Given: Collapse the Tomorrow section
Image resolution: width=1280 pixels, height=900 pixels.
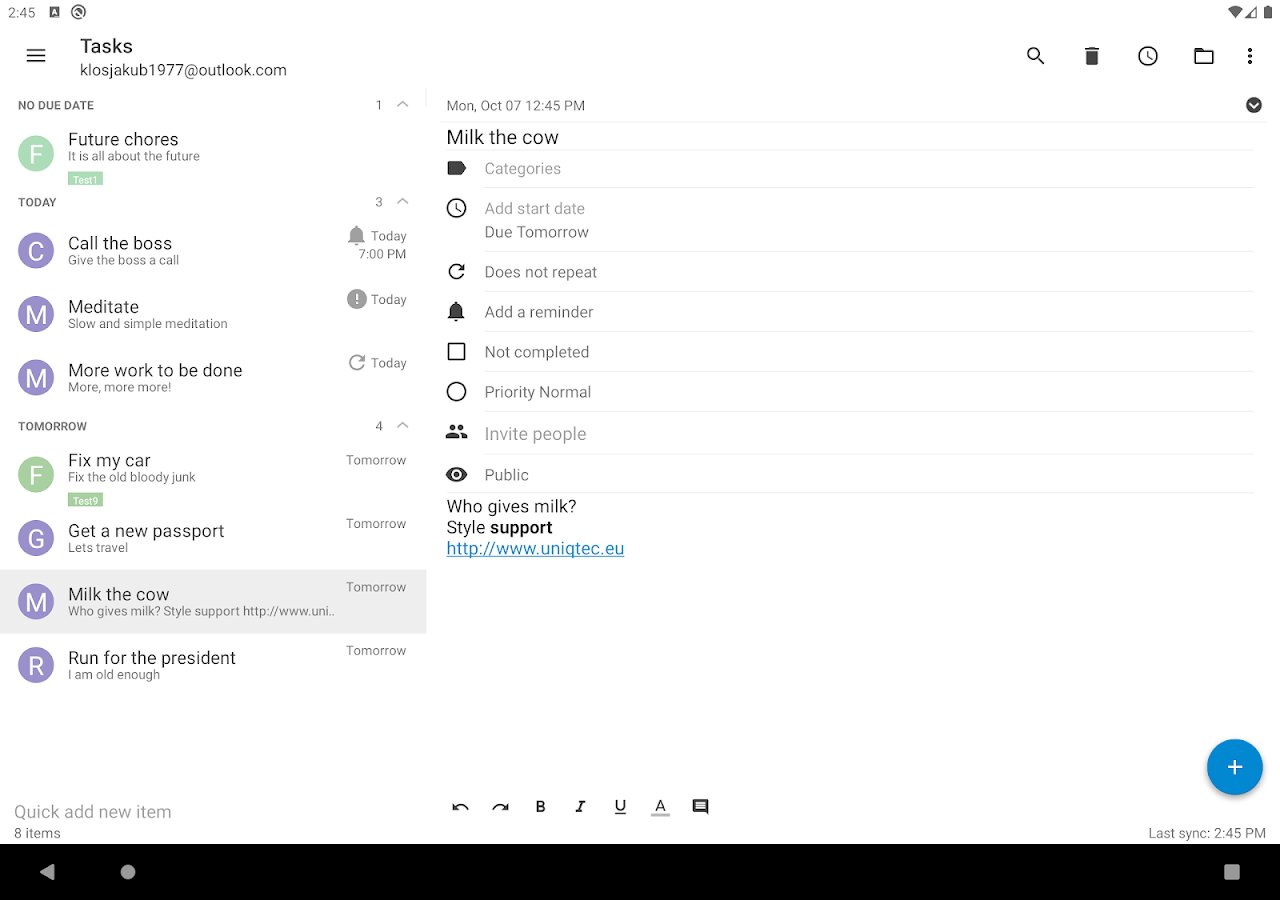Looking at the screenshot, I should click(402, 425).
